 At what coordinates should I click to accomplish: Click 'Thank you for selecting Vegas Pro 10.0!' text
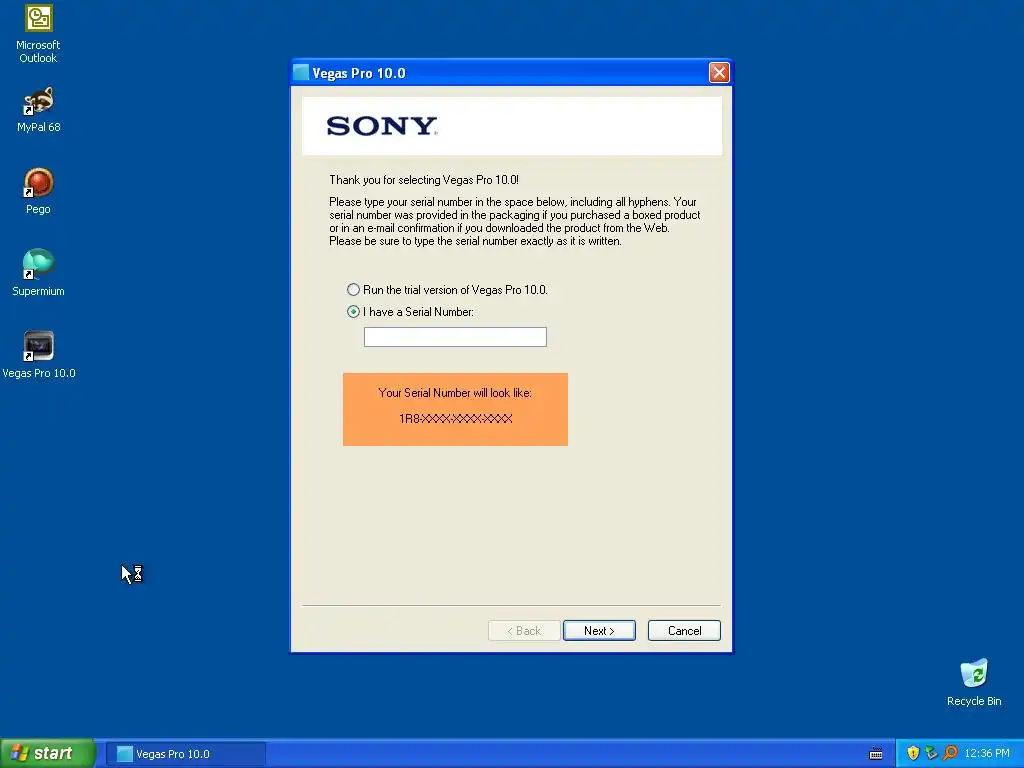coord(424,180)
